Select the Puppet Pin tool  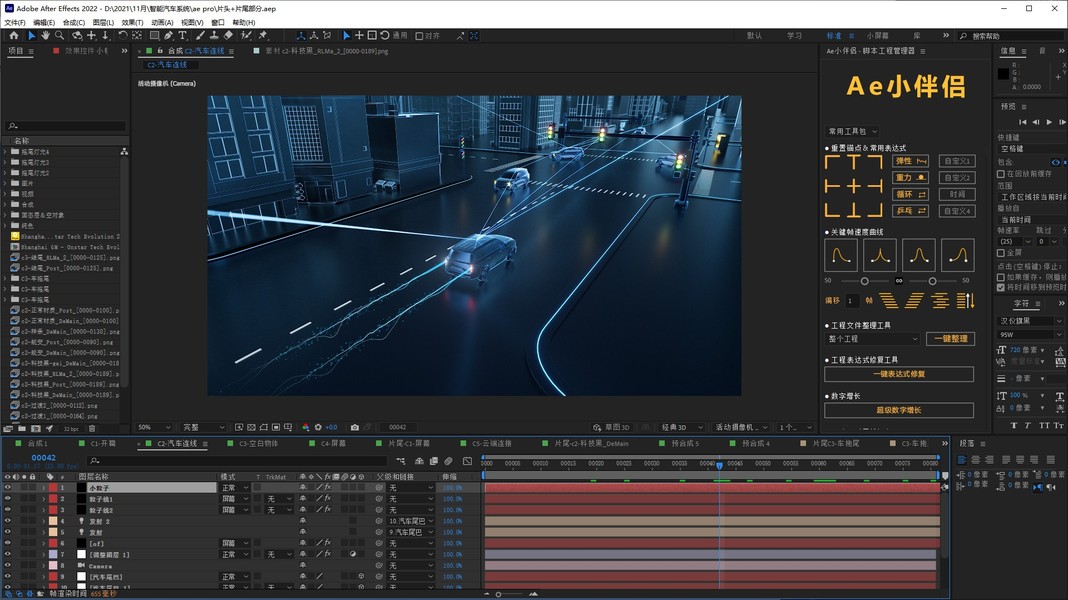(262, 36)
